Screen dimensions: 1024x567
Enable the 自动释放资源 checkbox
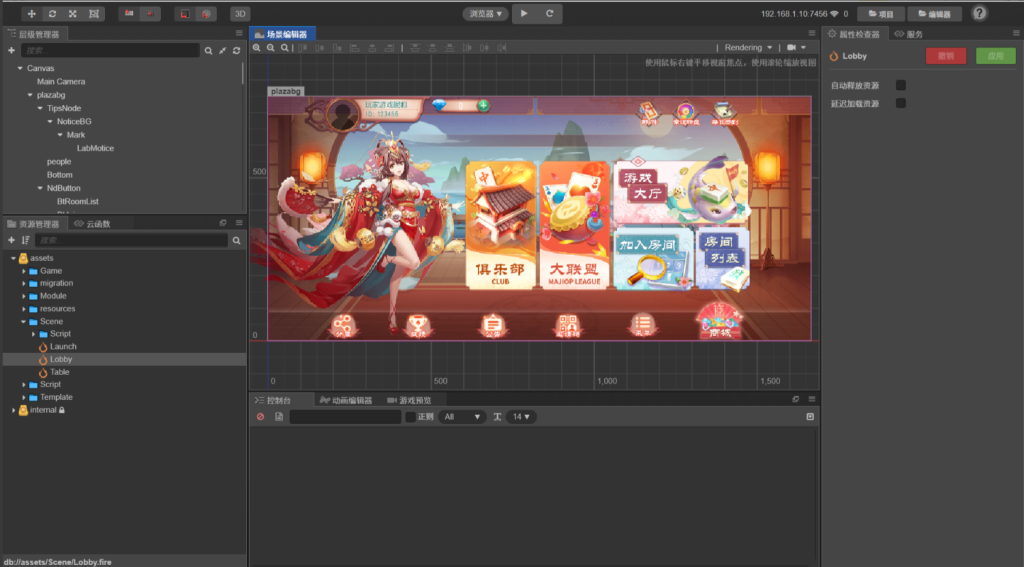(x=901, y=86)
